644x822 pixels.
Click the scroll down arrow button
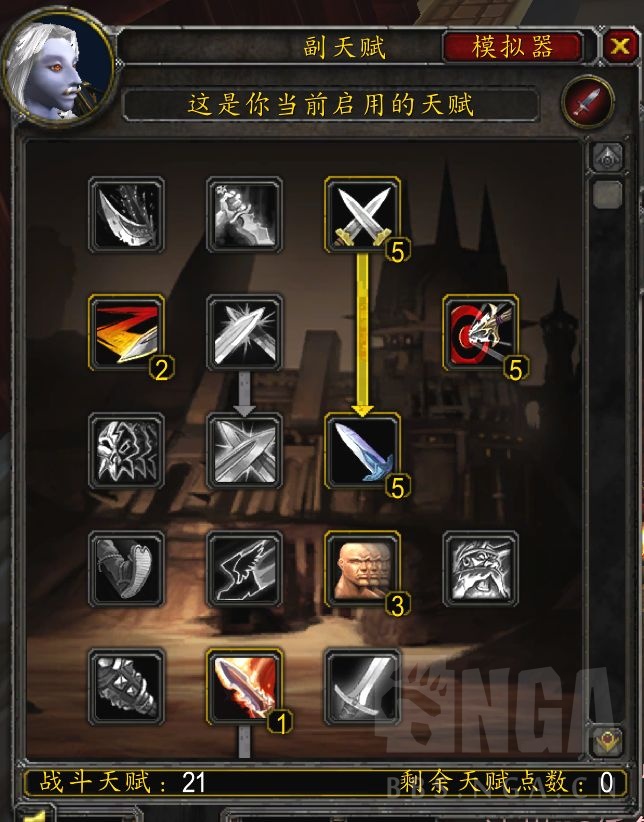(607, 741)
